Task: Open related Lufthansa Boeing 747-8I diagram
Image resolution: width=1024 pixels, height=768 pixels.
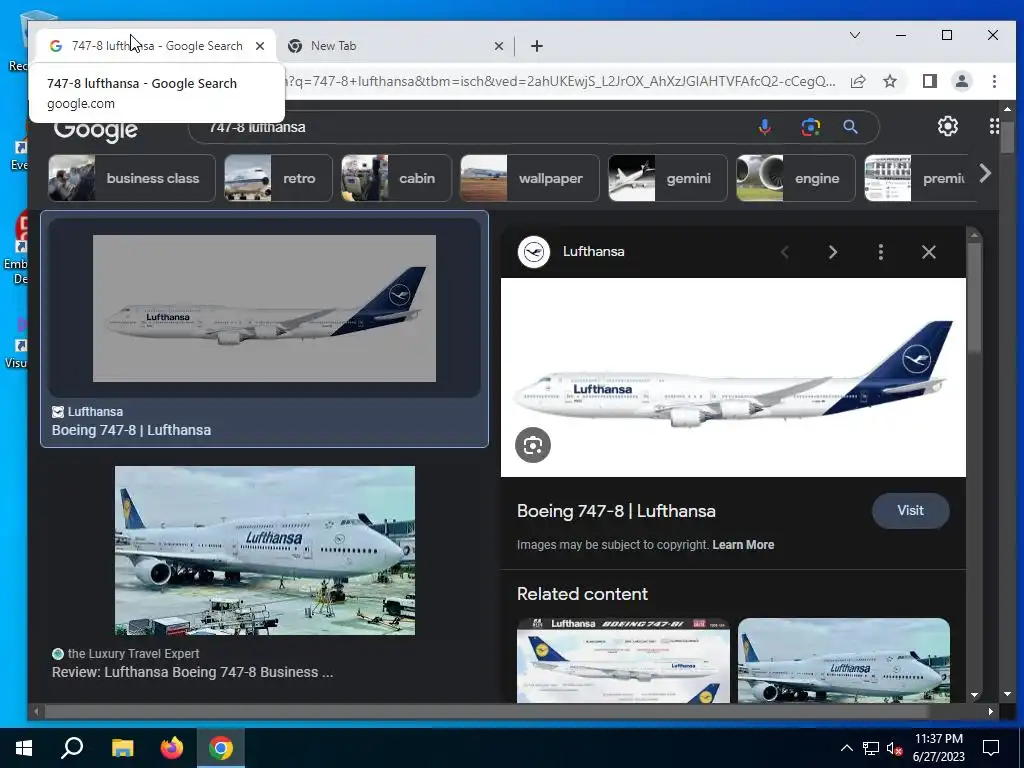Action: (x=623, y=660)
